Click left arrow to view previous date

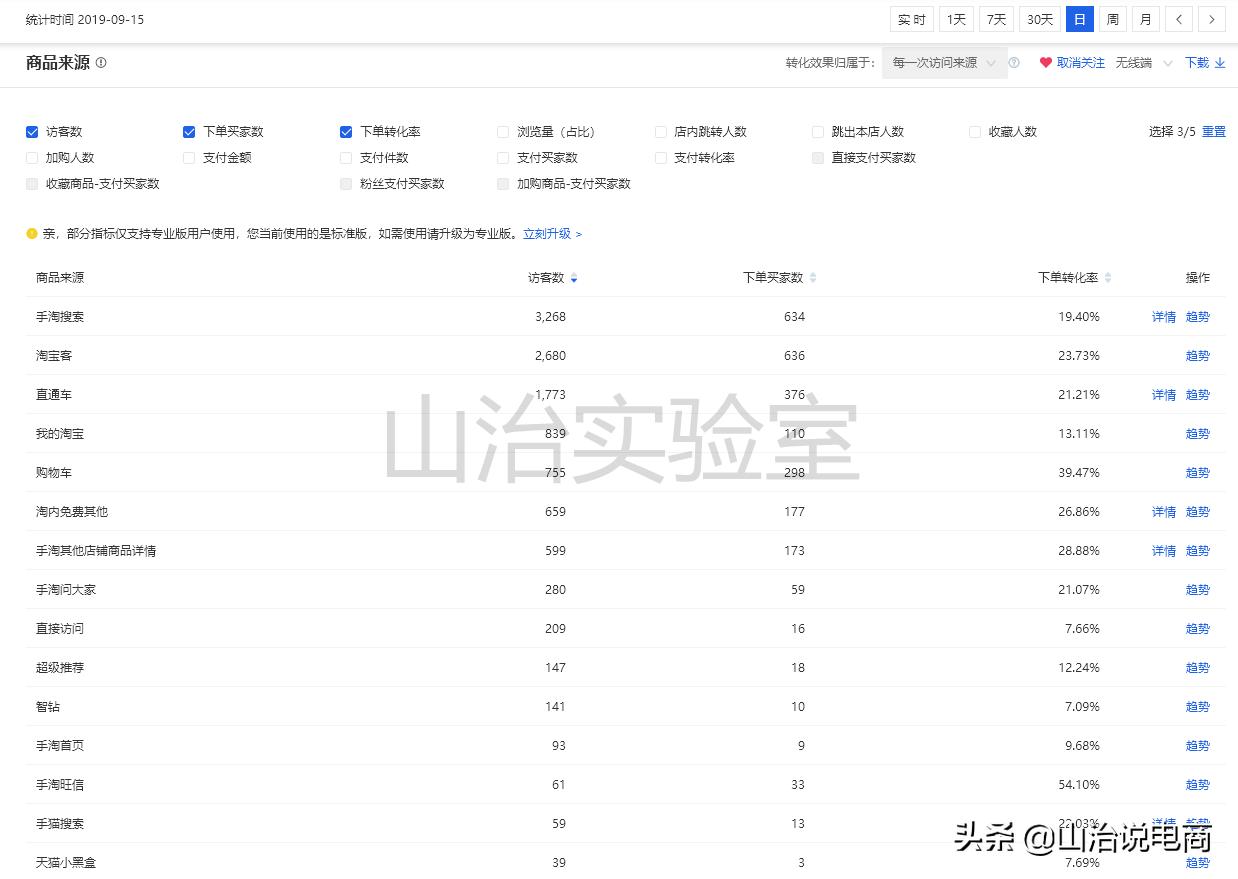[x=1180, y=18]
